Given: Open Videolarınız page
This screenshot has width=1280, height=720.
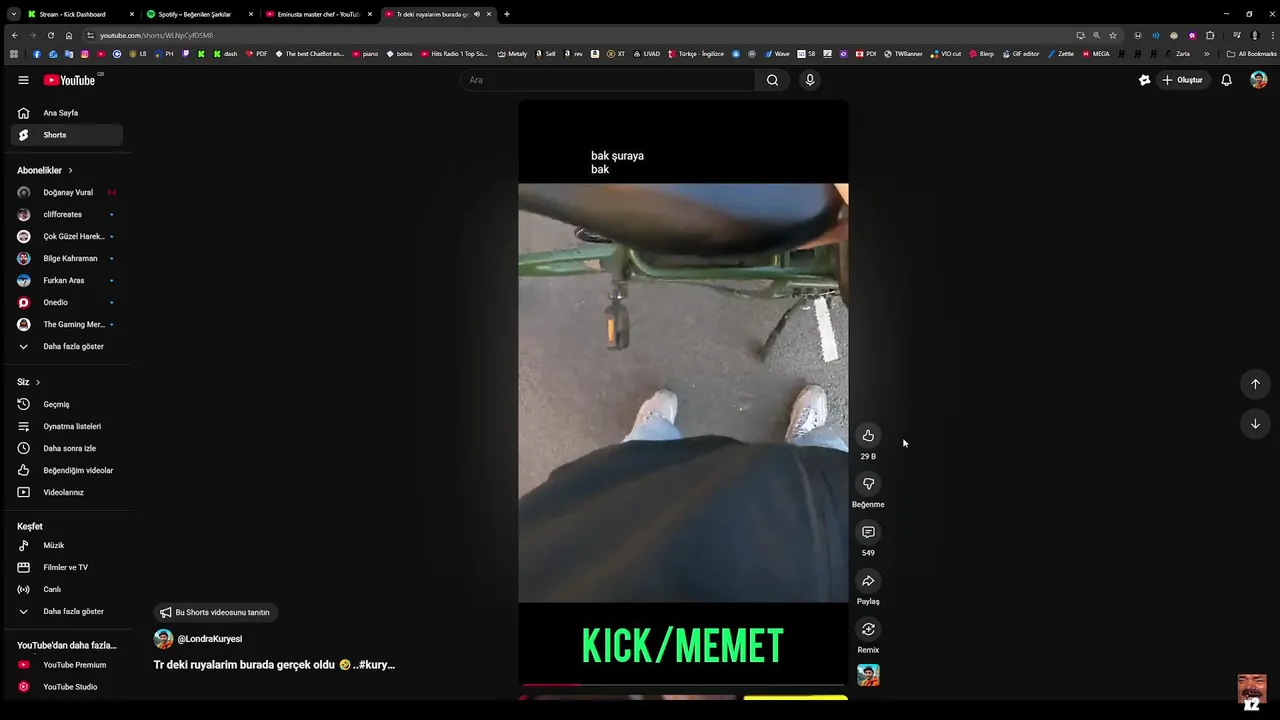Looking at the screenshot, I should pos(67,492).
